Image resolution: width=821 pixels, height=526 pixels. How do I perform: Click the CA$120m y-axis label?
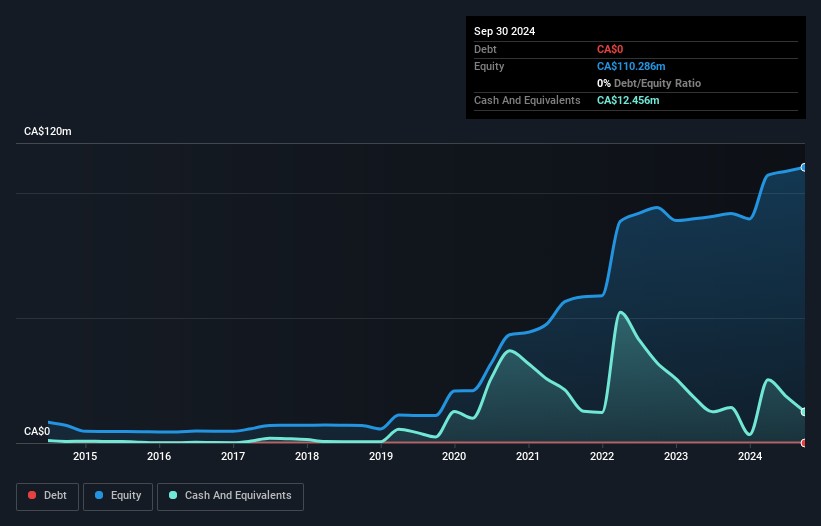point(48,132)
